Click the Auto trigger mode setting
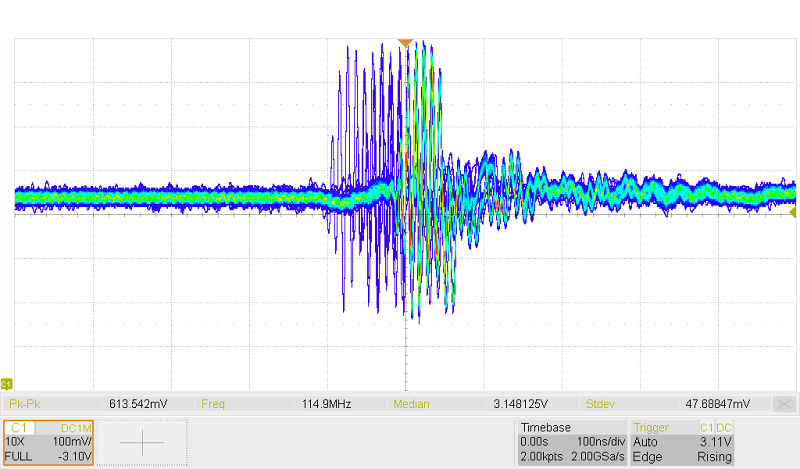 pyautogui.click(x=645, y=441)
